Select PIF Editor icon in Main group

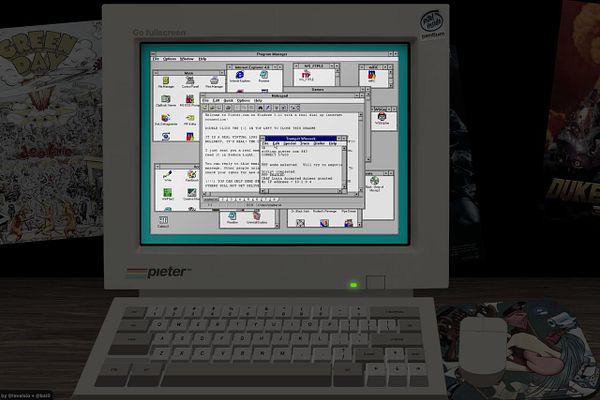(x=190, y=120)
